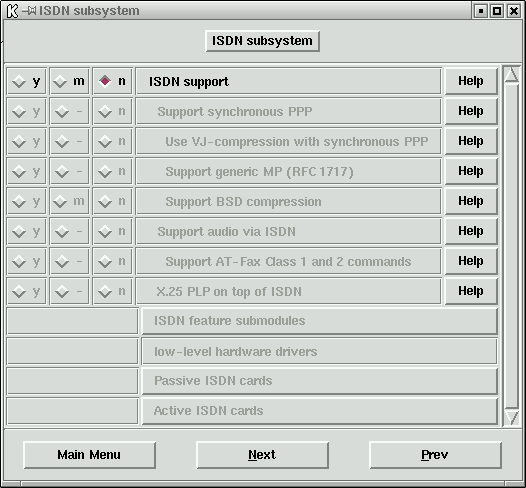Select 'n' radio for ISDN support
This screenshot has height=488, width=526.
point(112,81)
